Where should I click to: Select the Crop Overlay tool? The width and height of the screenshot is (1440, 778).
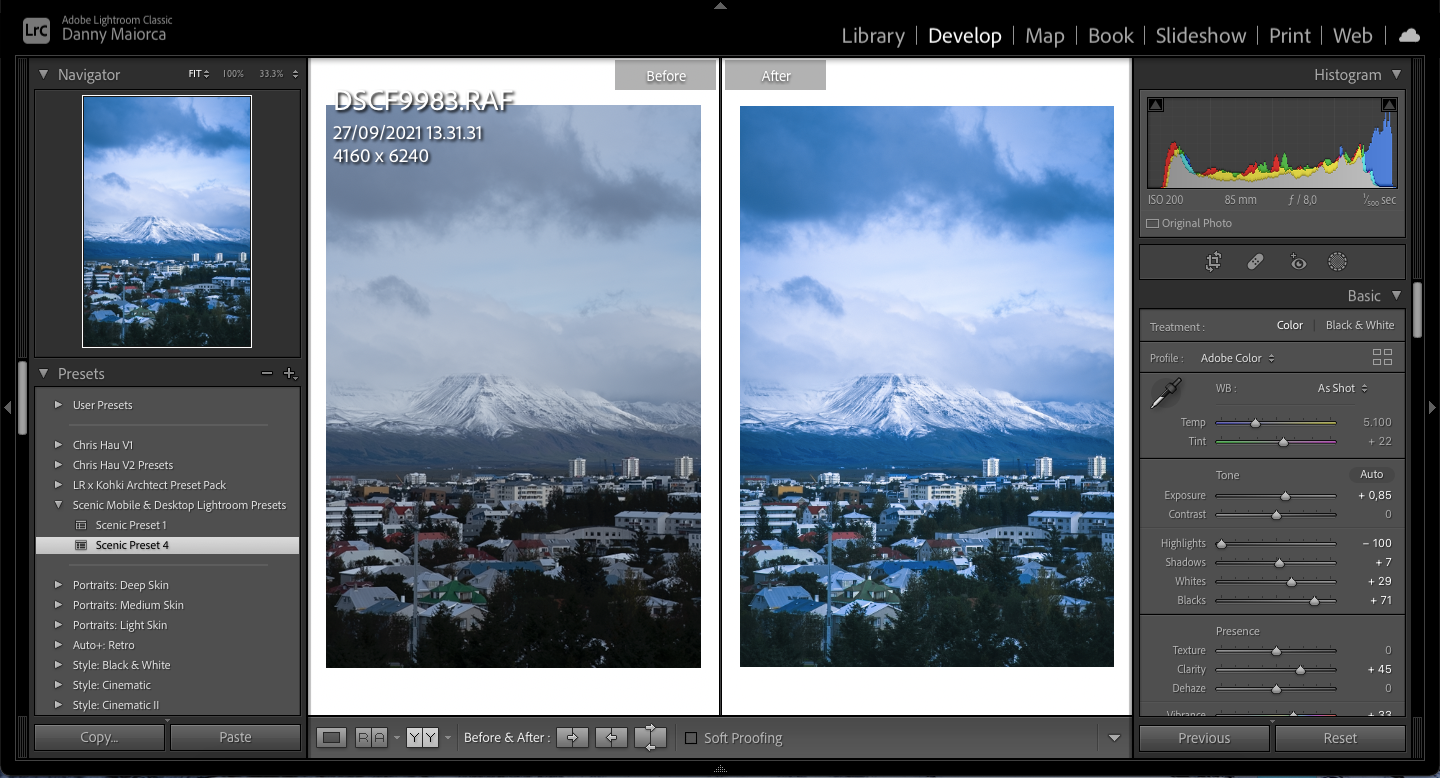(x=1213, y=262)
